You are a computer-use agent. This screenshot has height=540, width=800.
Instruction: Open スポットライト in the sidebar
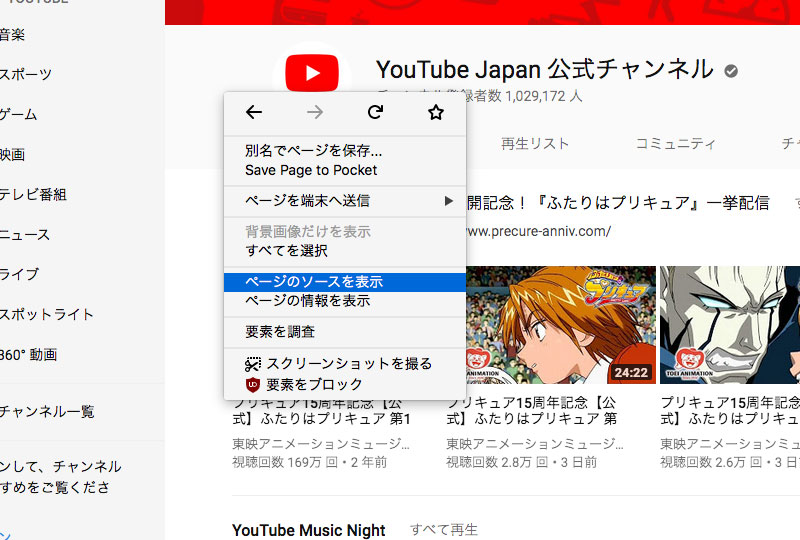coord(46,314)
